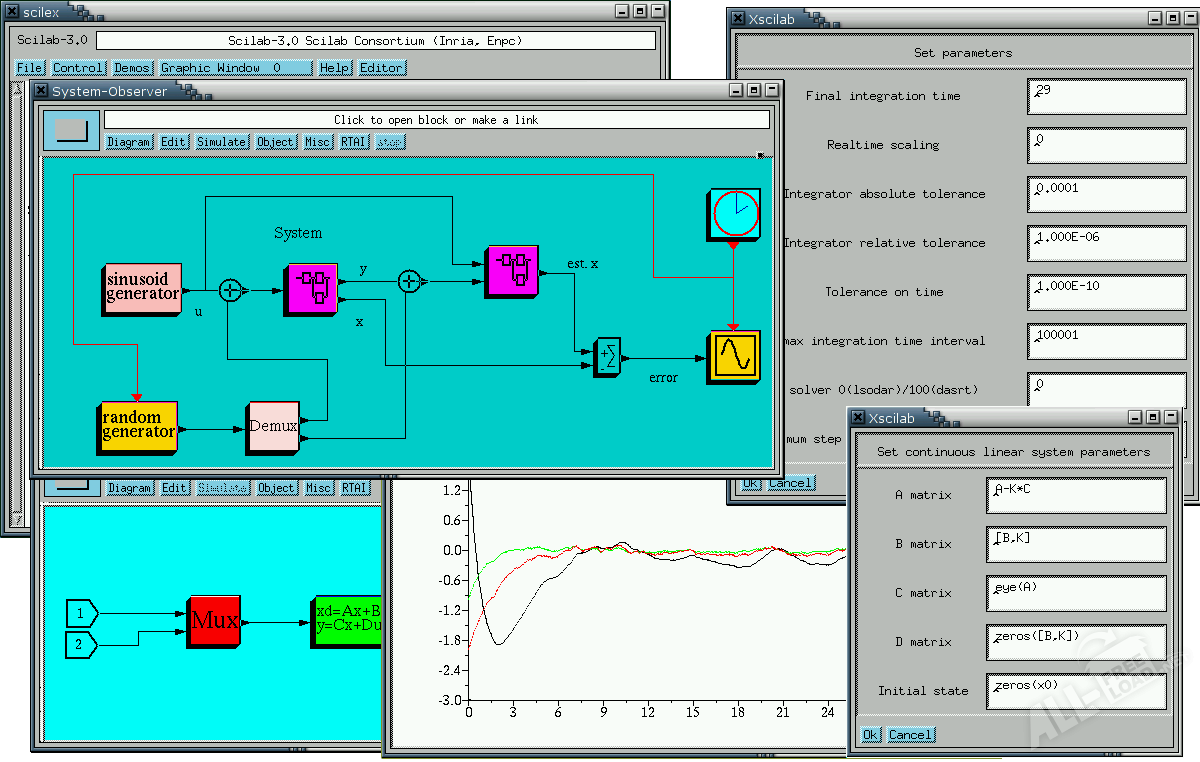Open the RTAI menu
Image resolution: width=1200 pixels, height=762 pixels.
353,142
